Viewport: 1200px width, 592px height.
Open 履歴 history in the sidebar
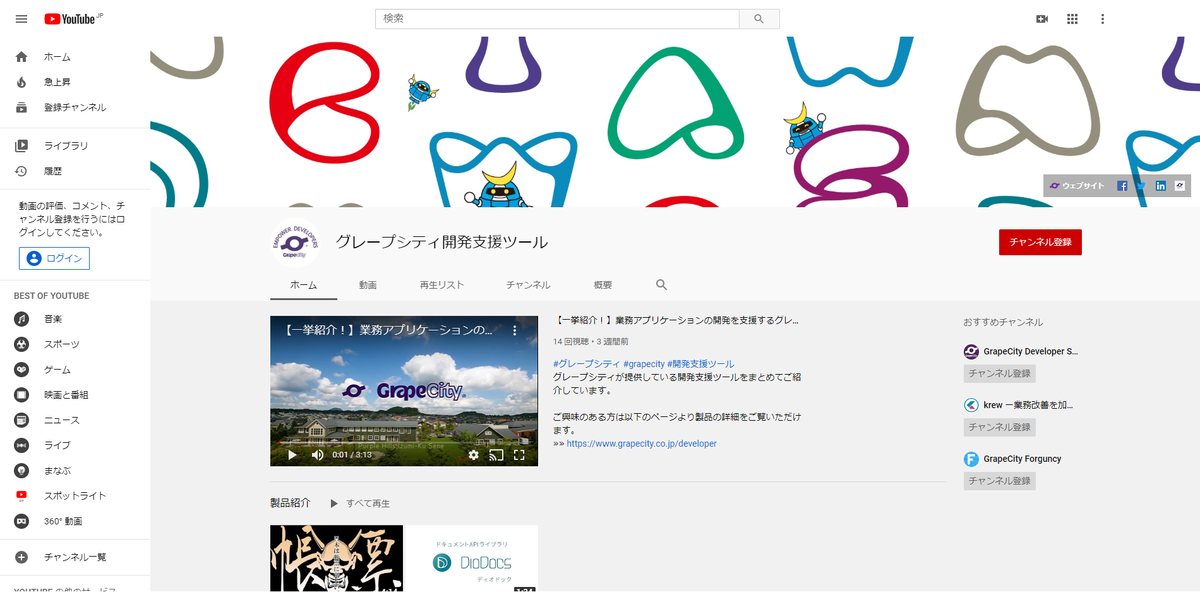coord(75,171)
